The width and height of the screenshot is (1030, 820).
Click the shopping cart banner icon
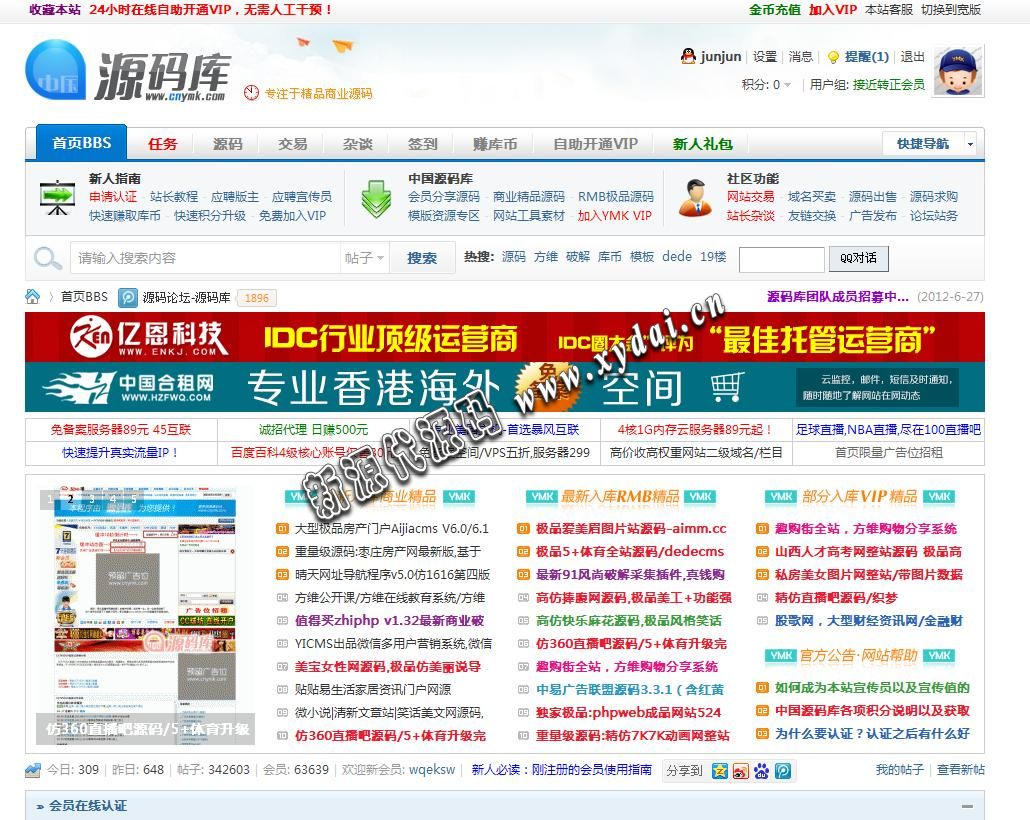tap(727, 386)
